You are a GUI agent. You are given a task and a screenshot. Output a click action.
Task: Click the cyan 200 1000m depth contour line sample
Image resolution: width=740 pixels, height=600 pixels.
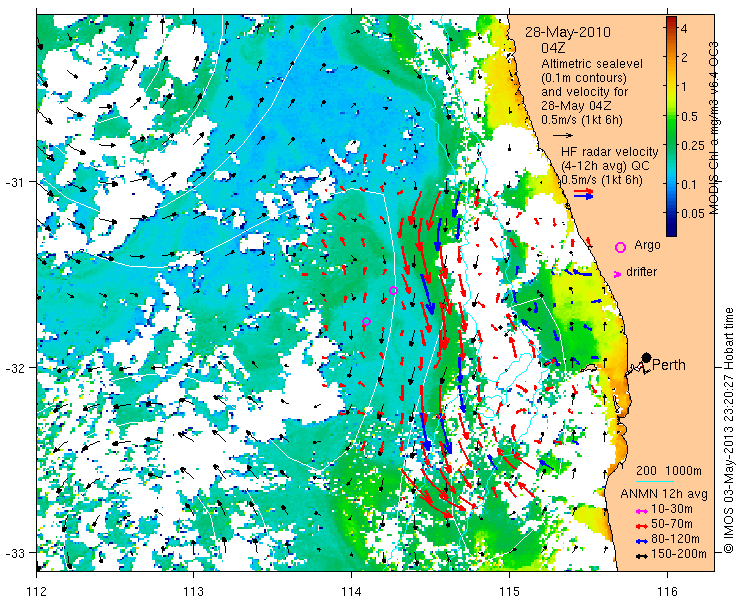tap(654, 482)
